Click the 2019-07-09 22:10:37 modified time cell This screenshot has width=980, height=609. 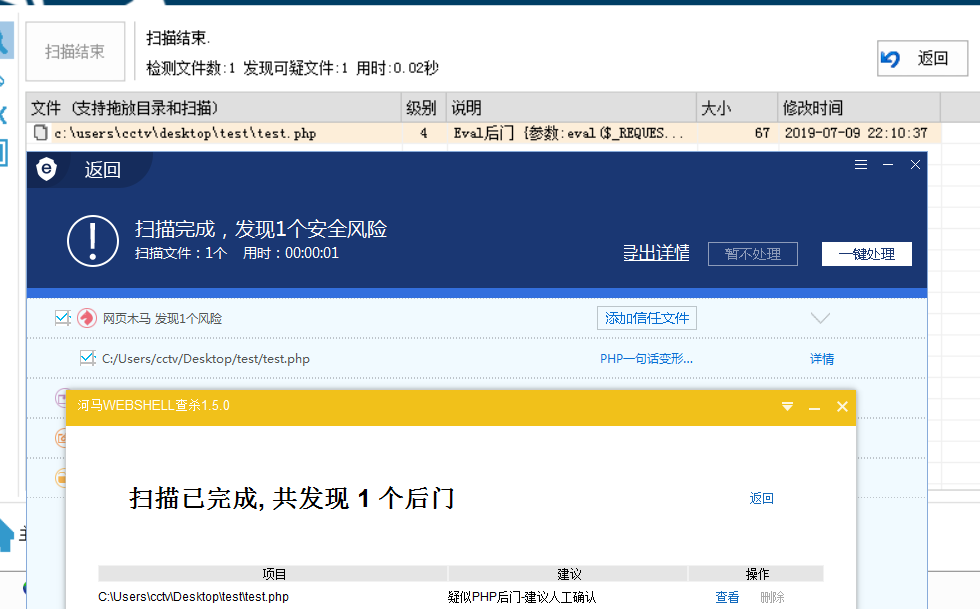tap(856, 133)
